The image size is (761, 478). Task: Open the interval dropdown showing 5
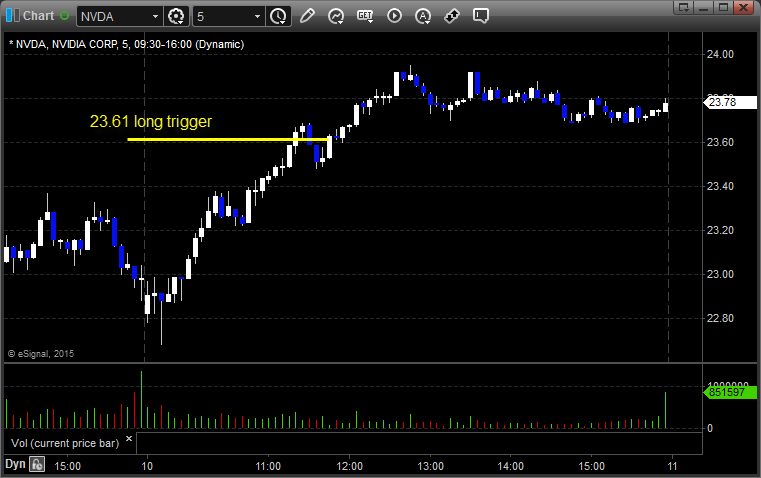pyautogui.click(x=257, y=16)
